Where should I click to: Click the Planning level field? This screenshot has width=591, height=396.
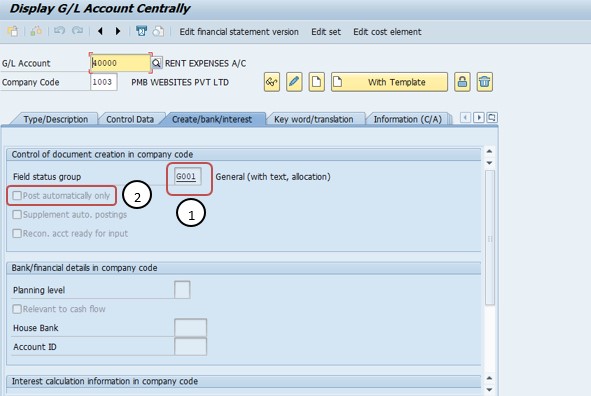tap(182, 290)
